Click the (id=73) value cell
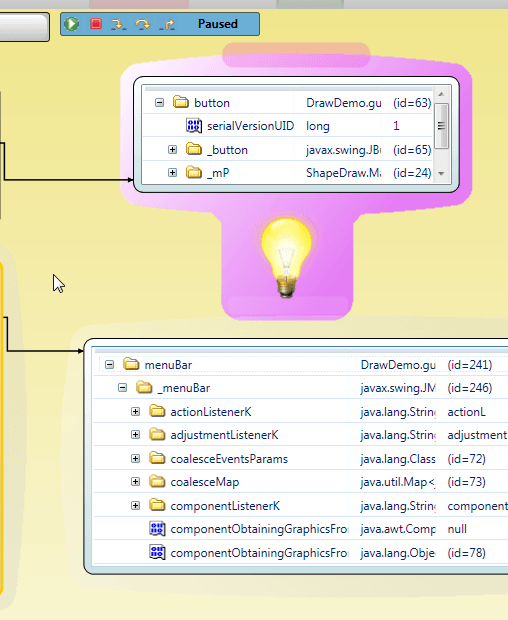This screenshot has width=508, height=620. [x=466, y=482]
